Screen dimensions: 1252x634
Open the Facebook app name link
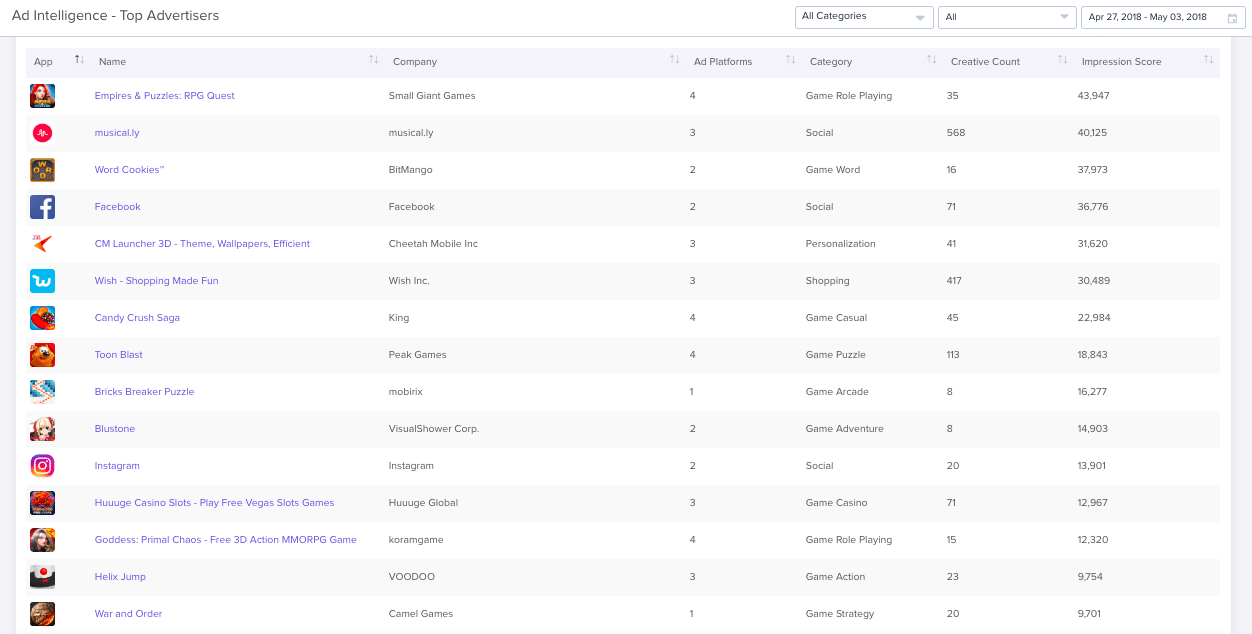click(118, 207)
